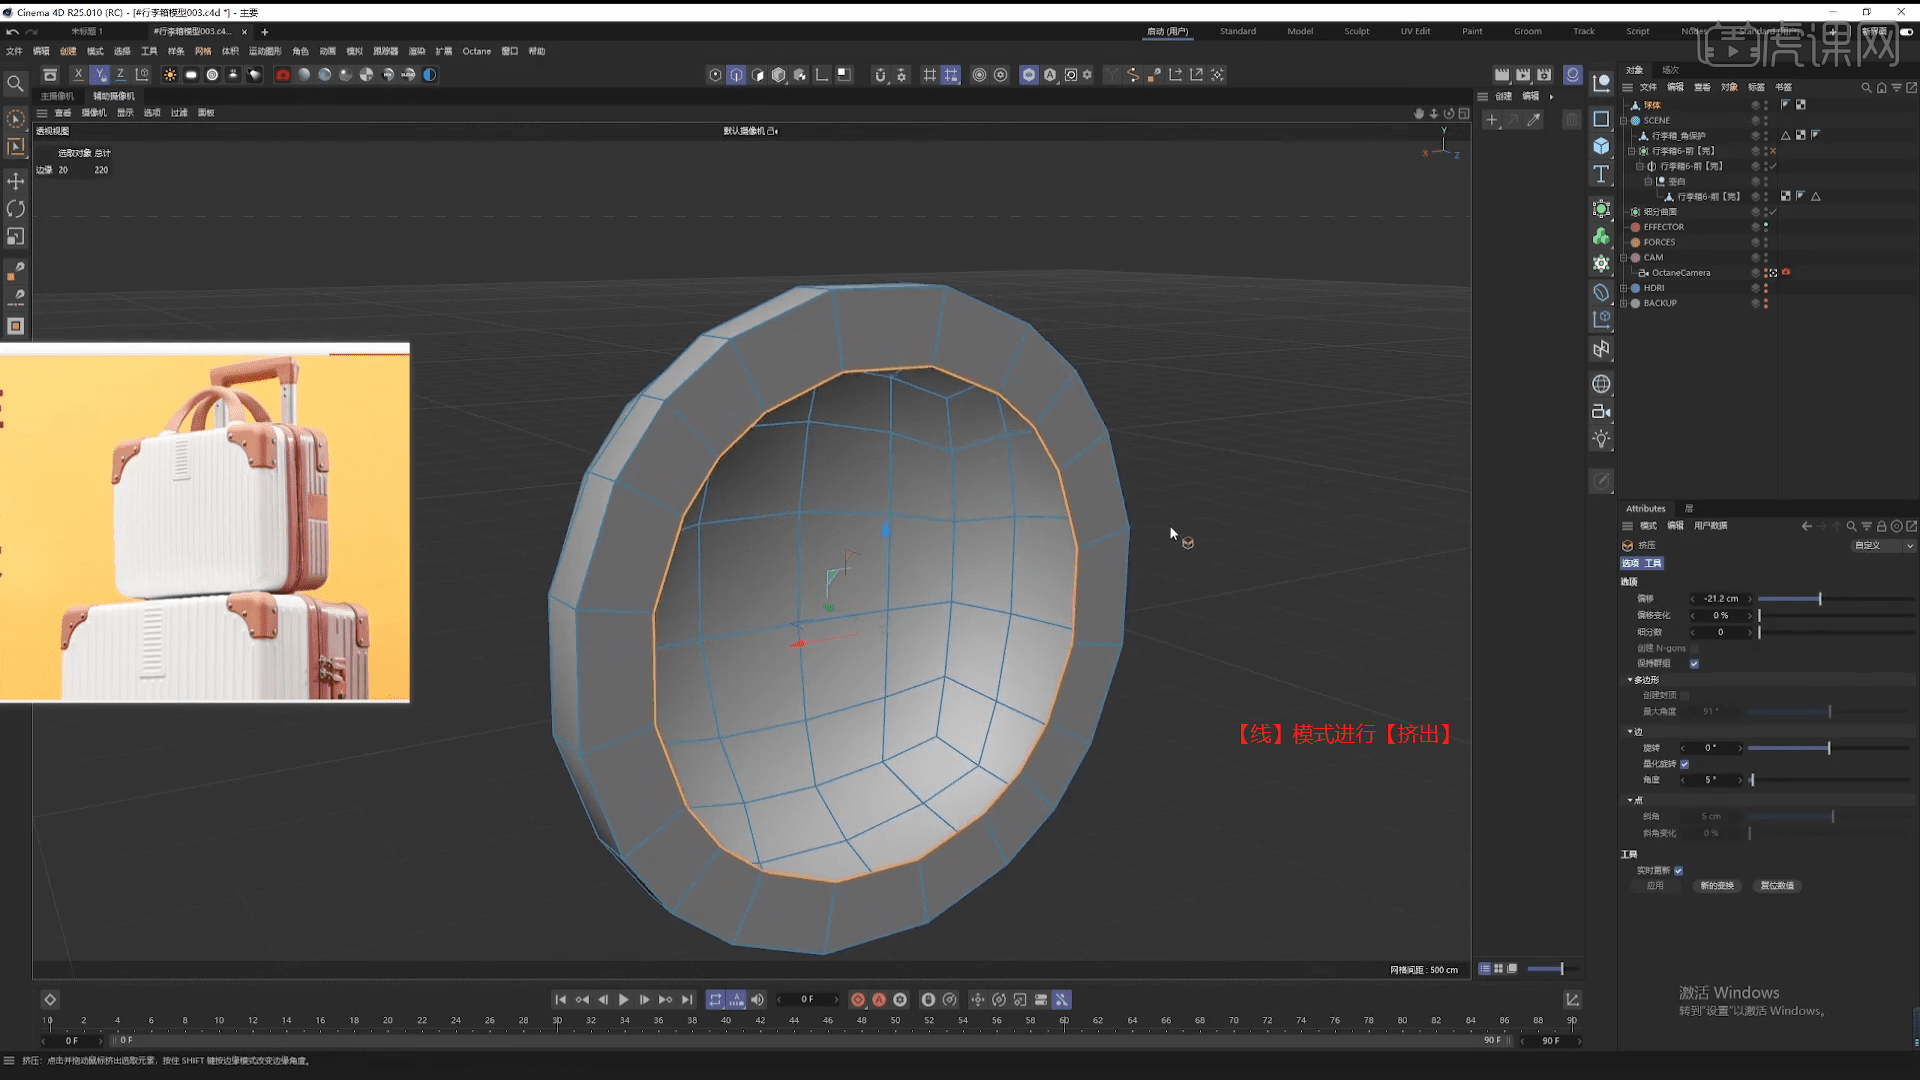The image size is (1920, 1080).
Task: Click the deformer bend icon
Action: tap(1601, 292)
